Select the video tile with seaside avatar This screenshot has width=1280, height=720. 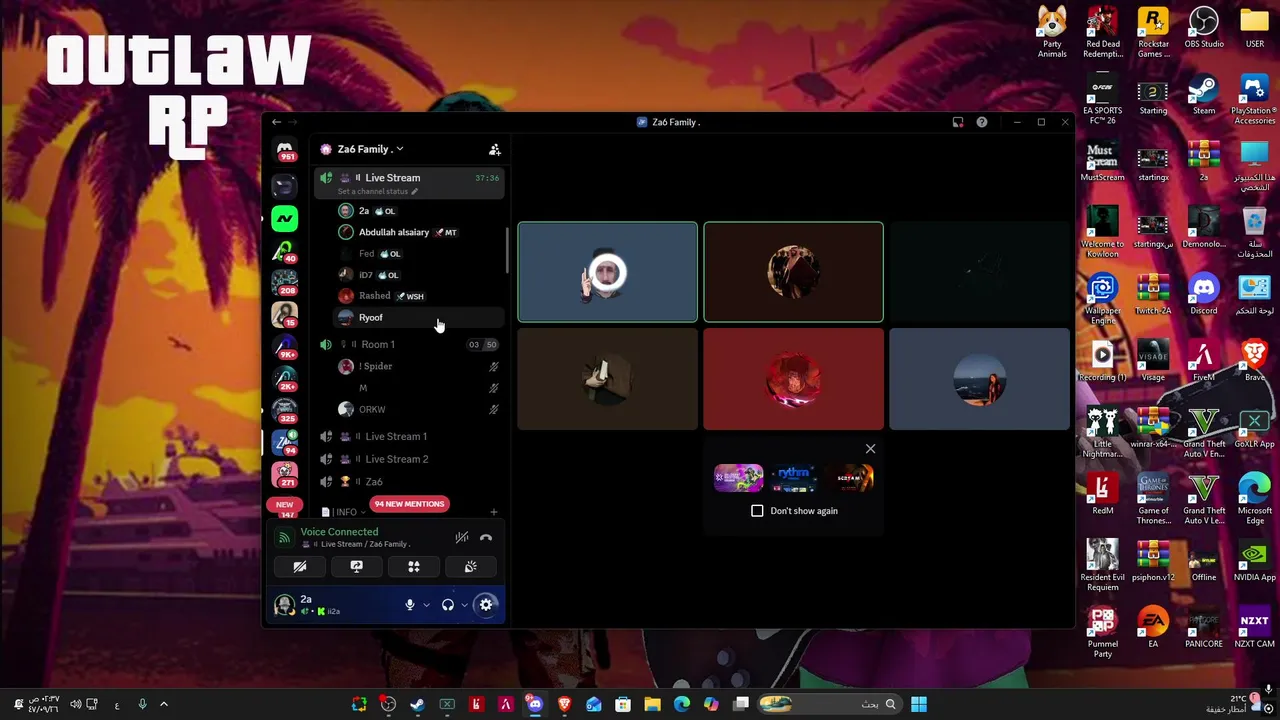point(979,379)
